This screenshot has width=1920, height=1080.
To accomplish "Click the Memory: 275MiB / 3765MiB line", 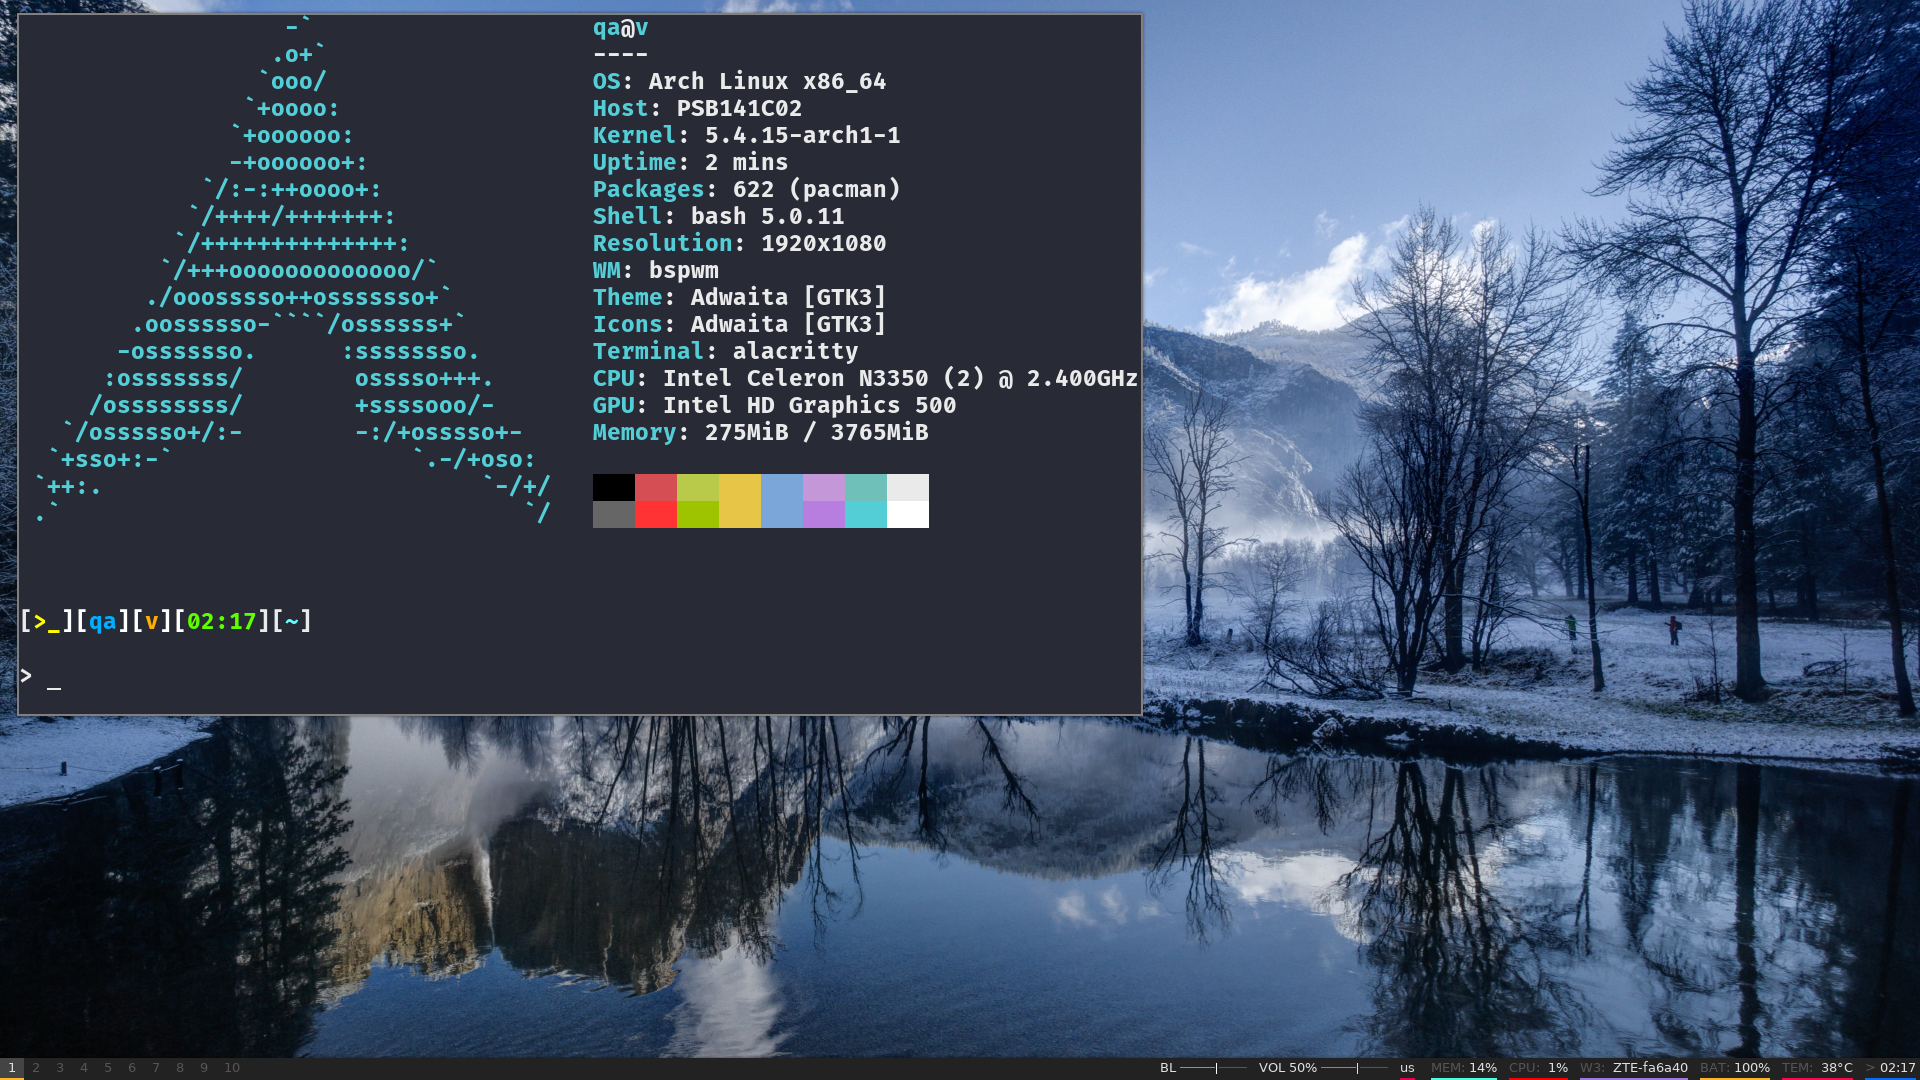I will tap(760, 432).
